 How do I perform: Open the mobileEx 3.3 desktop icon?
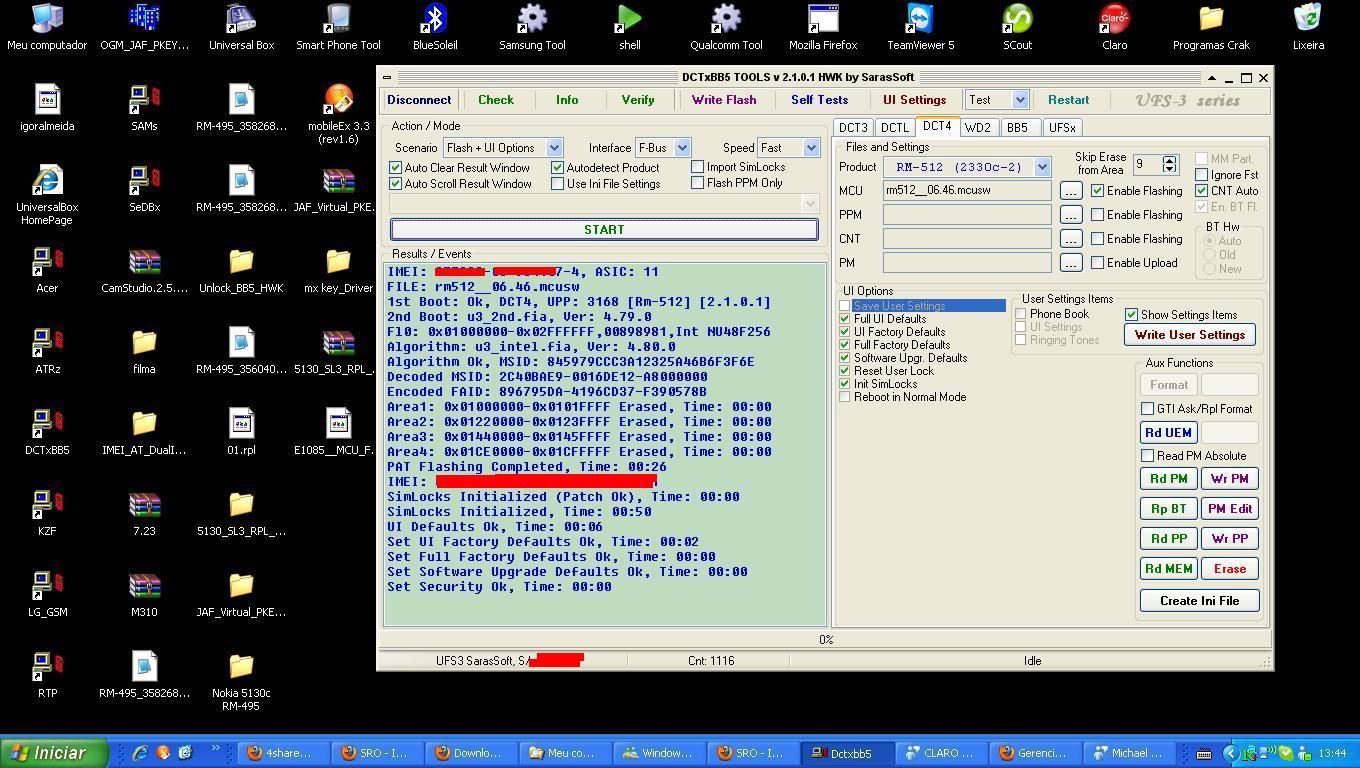pos(338,114)
